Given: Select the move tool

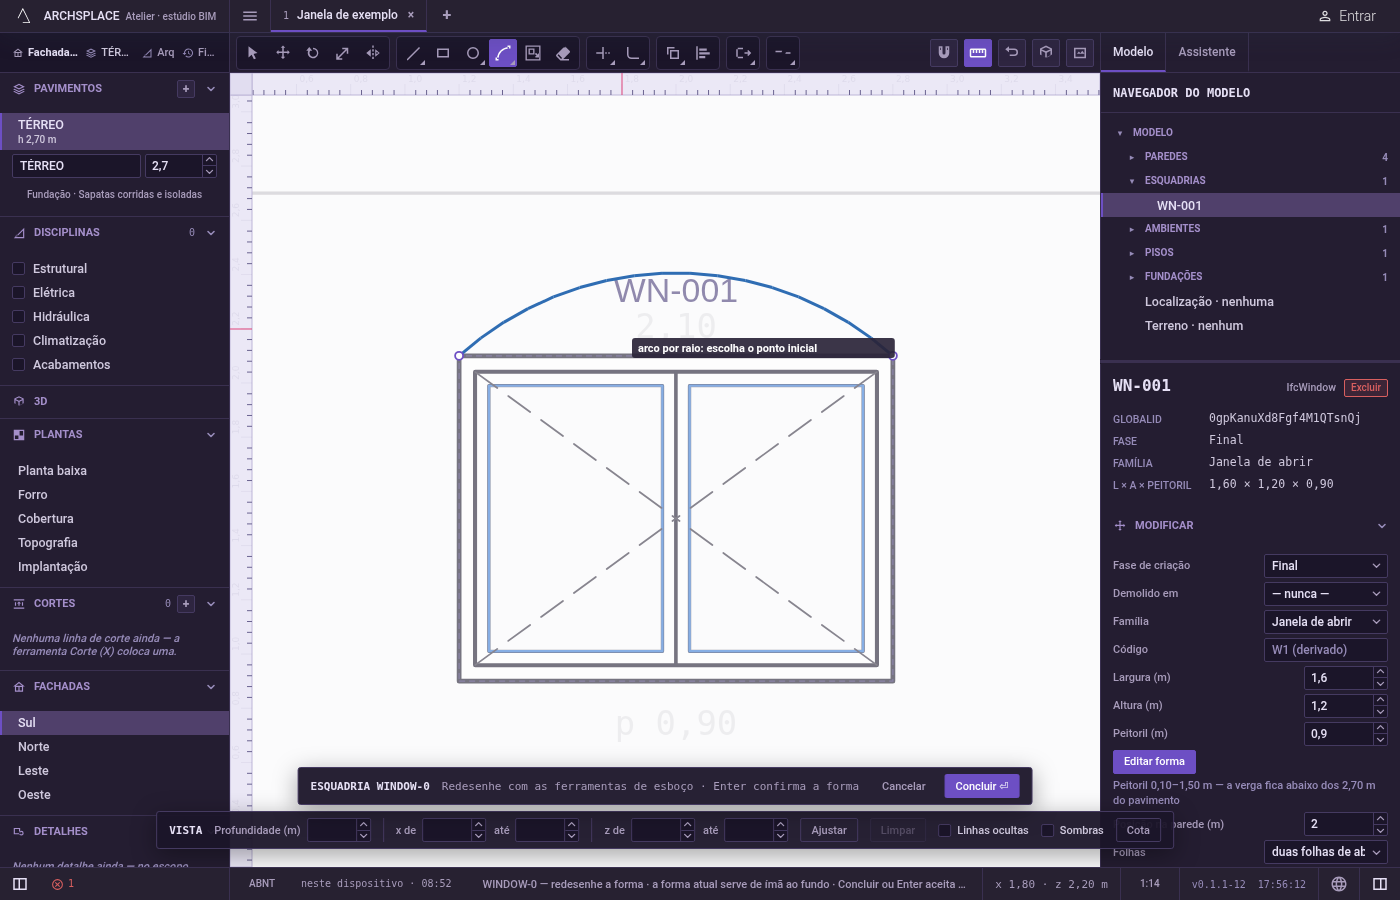Looking at the screenshot, I should (283, 53).
